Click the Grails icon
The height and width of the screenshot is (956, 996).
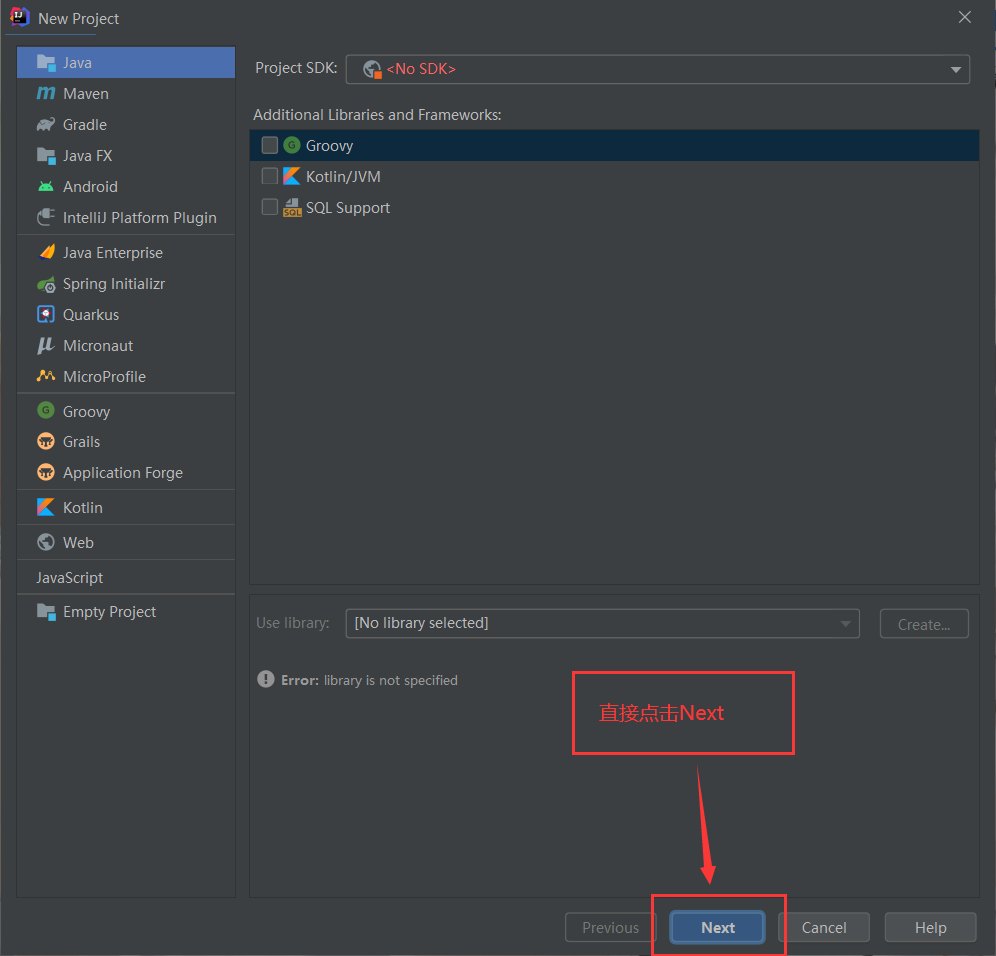point(46,441)
